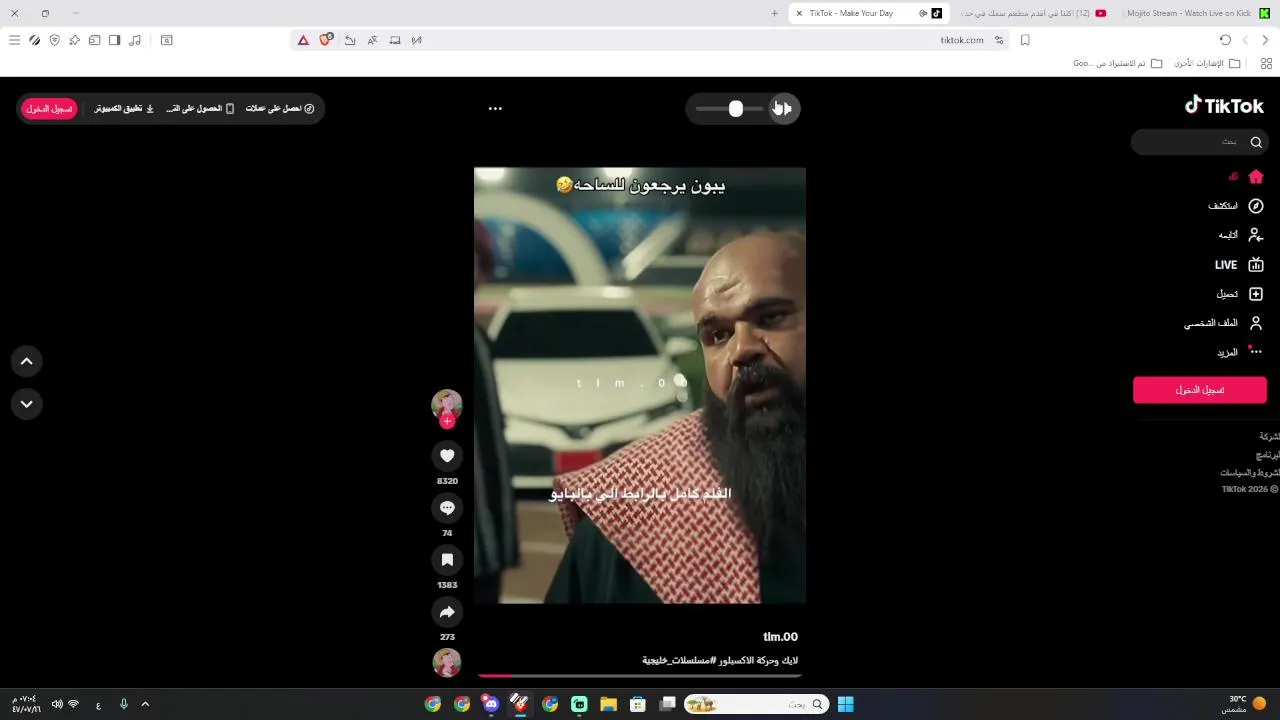1280x720 pixels.
Task: Click the Get Coins link احصل على عملات
Action: click(280, 108)
